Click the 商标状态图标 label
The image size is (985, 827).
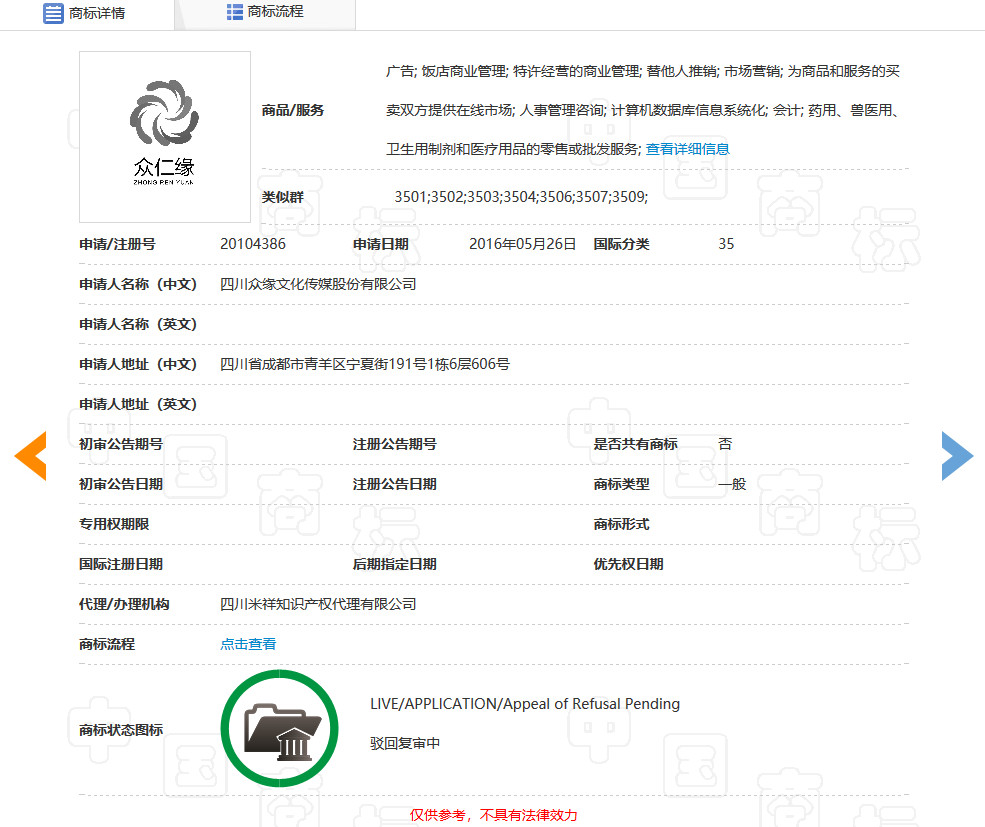[121, 730]
